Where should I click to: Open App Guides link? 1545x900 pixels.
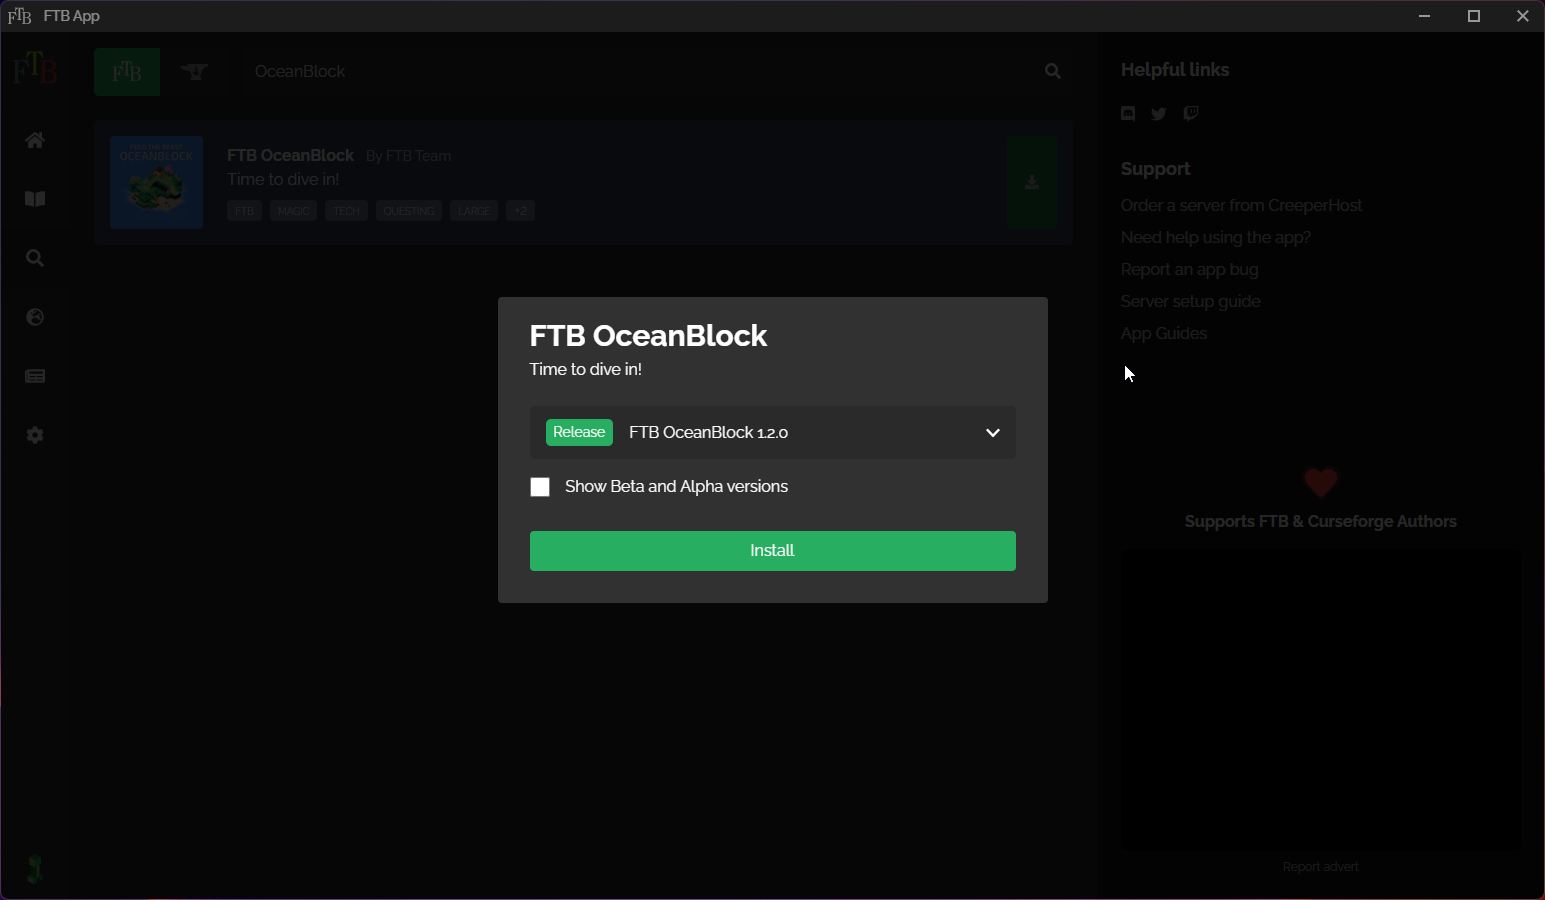(x=1164, y=334)
